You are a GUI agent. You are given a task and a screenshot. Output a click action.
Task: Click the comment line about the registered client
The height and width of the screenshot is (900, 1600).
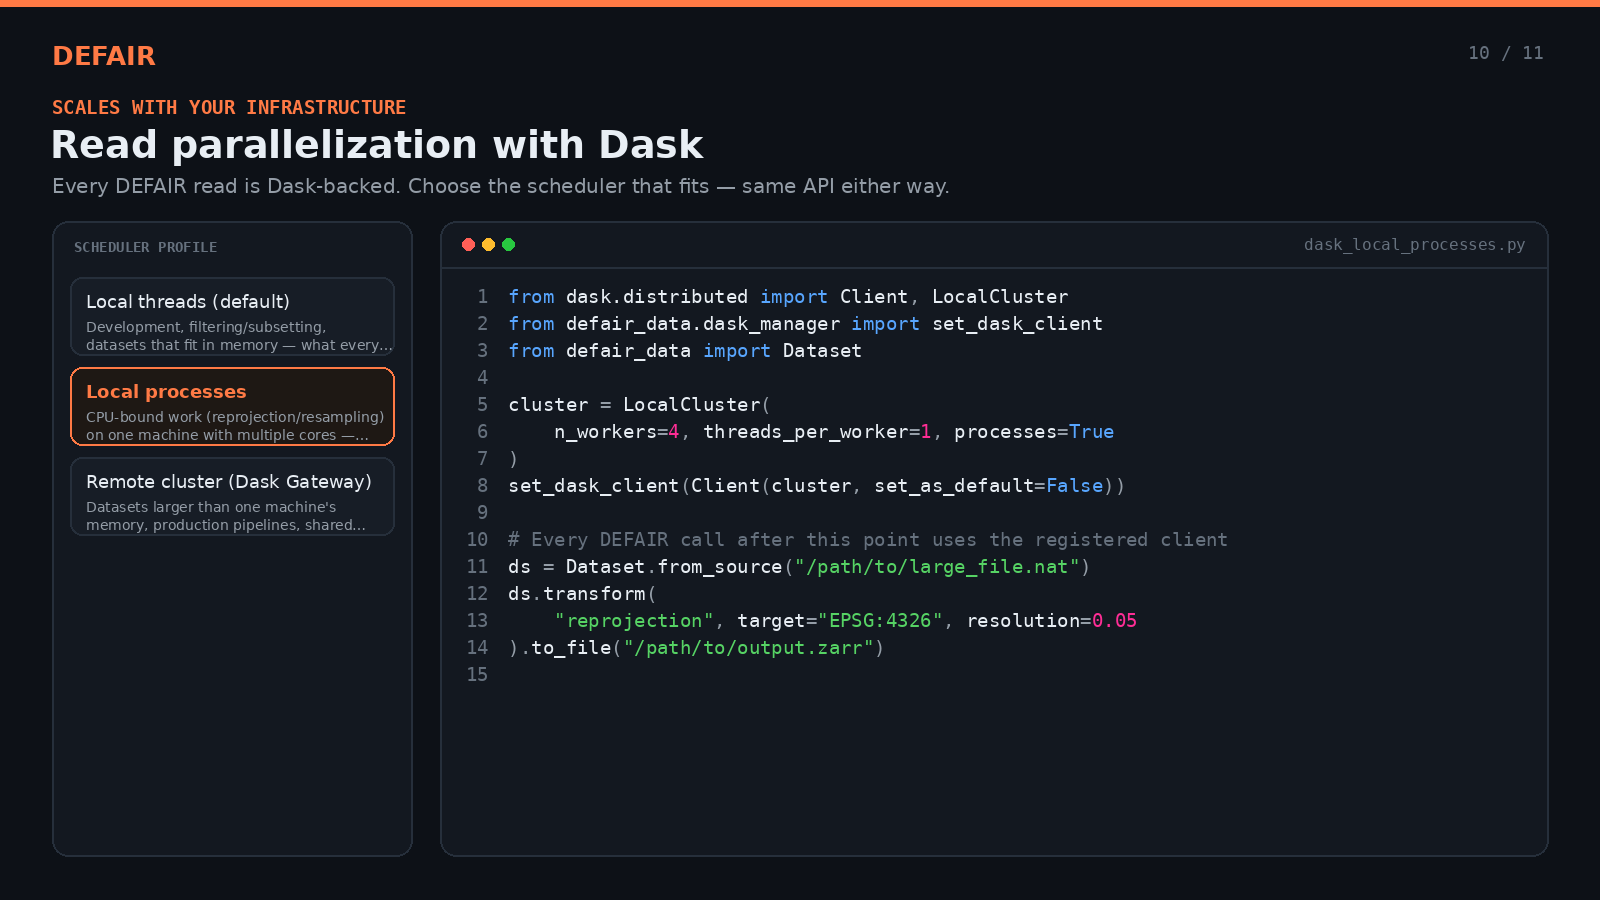(868, 540)
